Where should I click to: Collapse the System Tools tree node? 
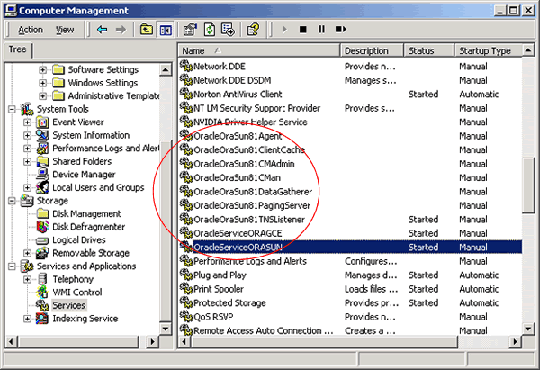point(12,109)
